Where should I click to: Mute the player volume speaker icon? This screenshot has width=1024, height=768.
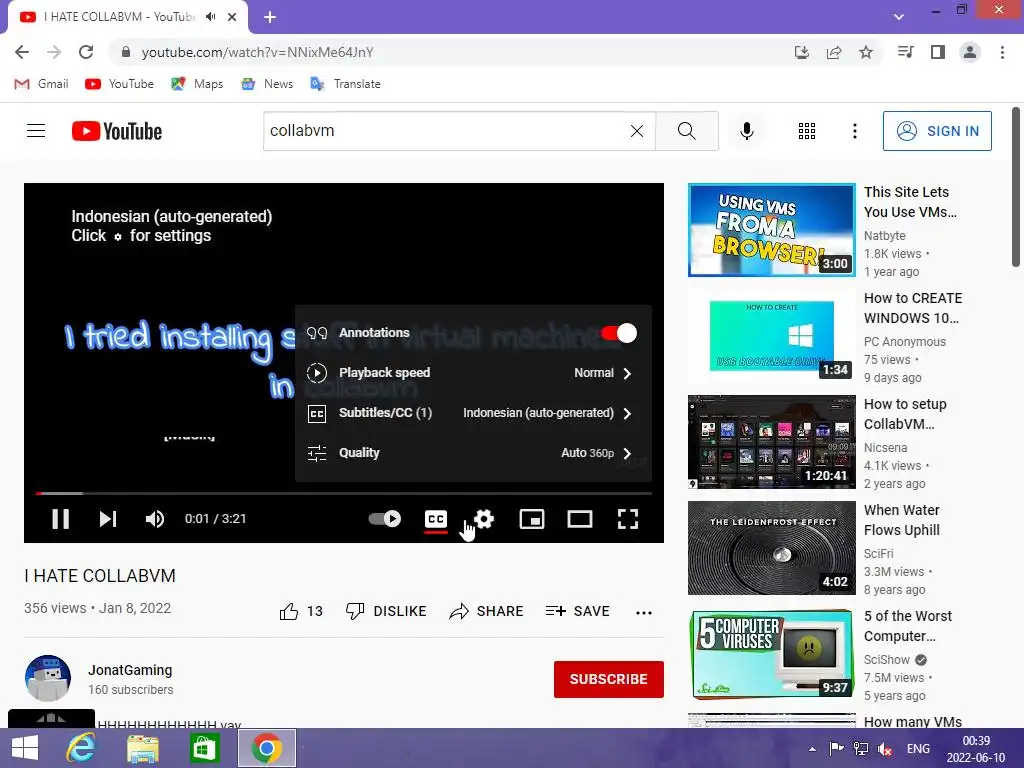pos(155,519)
